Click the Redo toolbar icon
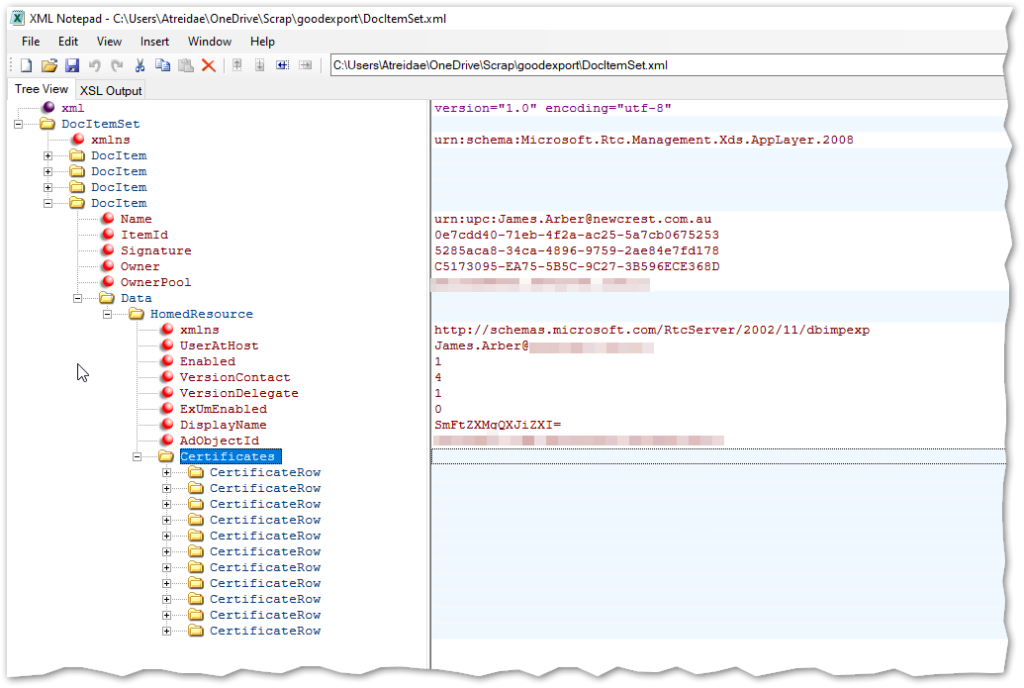The image size is (1024, 688). [x=118, y=65]
